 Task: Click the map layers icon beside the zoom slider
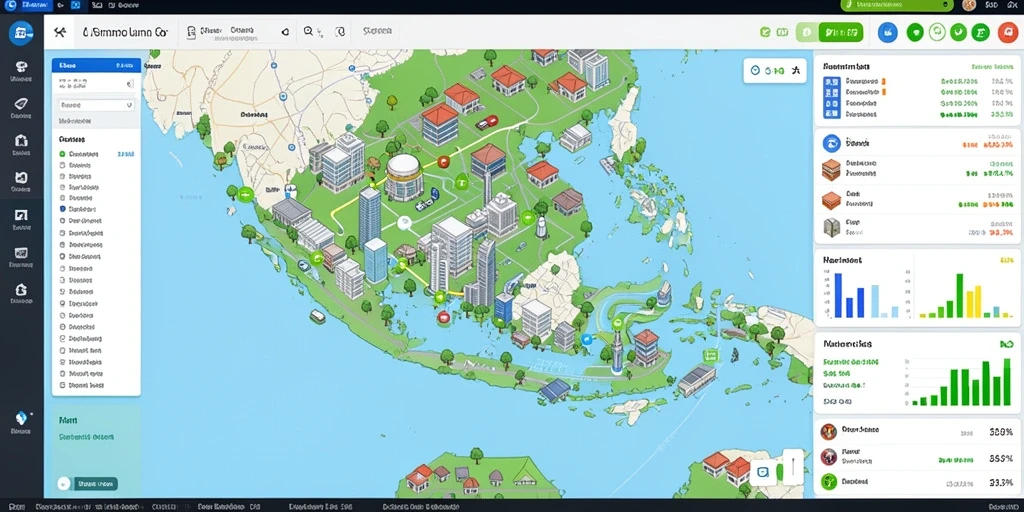pyautogui.click(x=762, y=472)
